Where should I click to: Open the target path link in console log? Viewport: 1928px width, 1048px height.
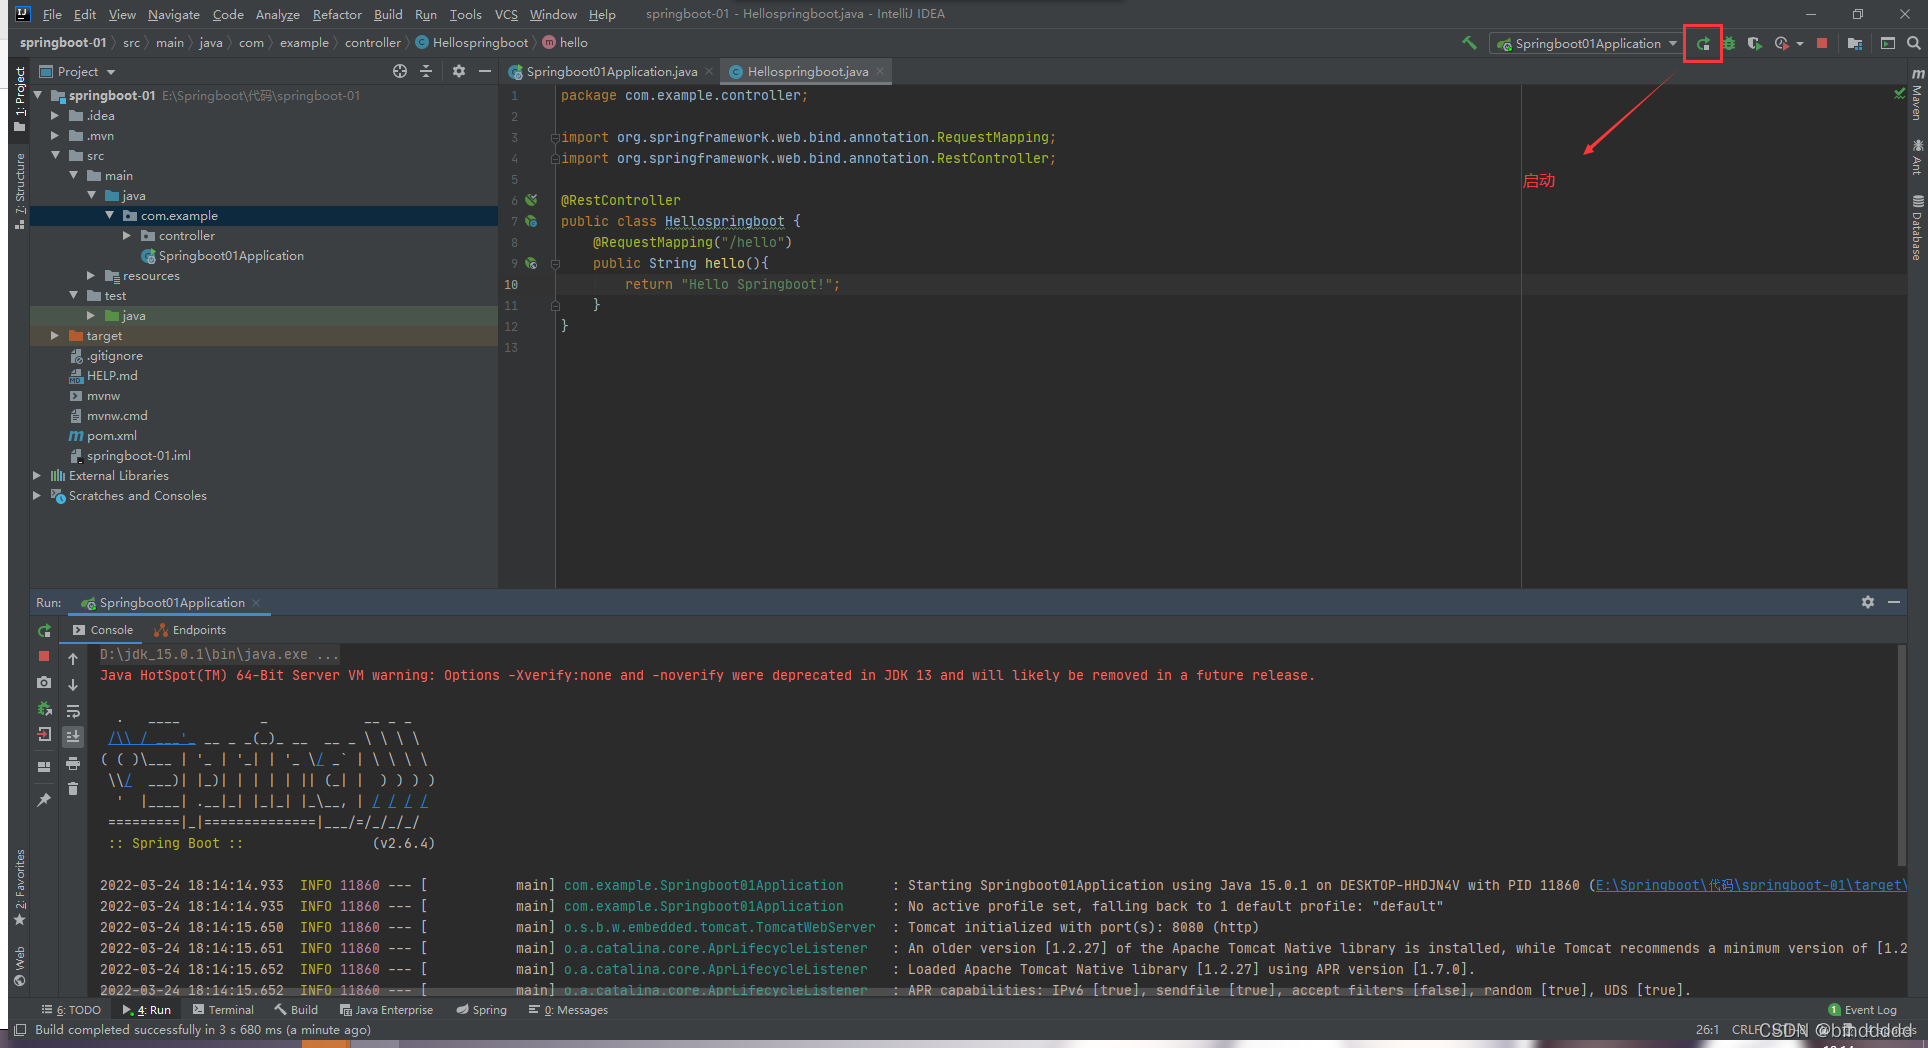click(1751, 885)
